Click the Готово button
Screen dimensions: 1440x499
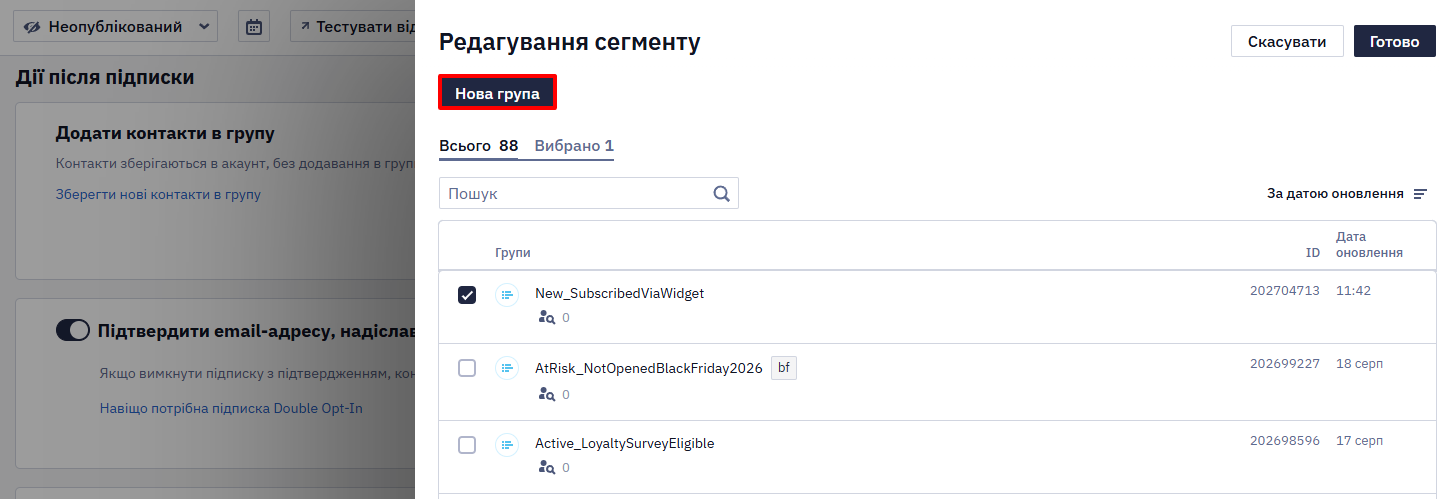click(1395, 42)
